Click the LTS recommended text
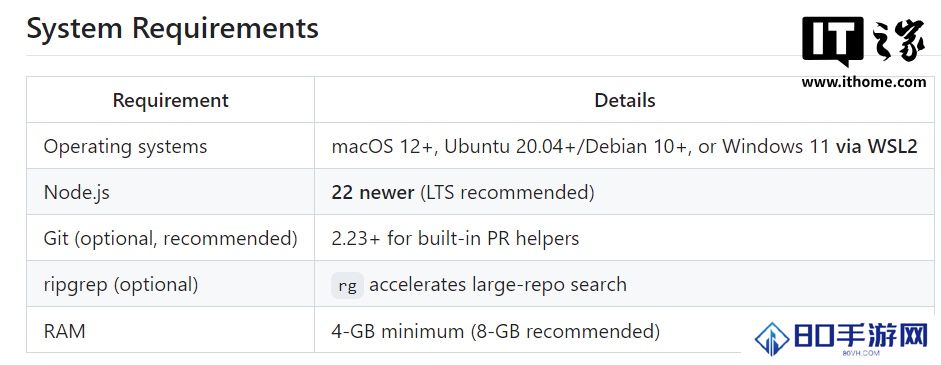 pyautogui.click(x=507, y=193)
